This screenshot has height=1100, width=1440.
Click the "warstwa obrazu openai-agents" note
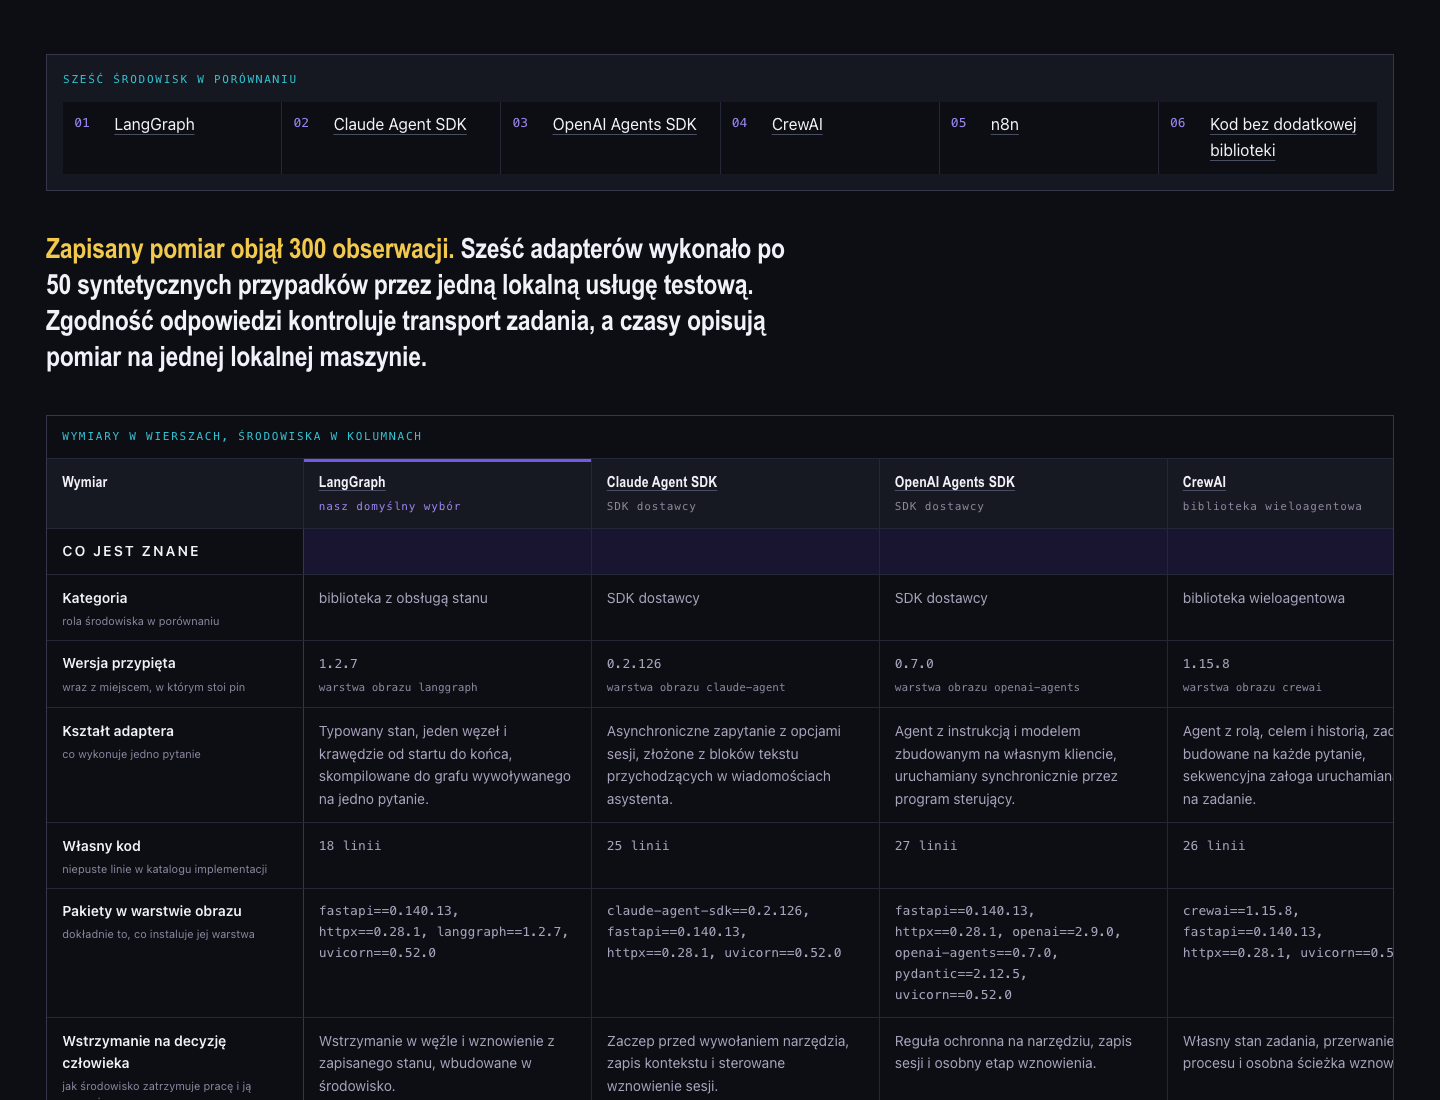point(987,687)
